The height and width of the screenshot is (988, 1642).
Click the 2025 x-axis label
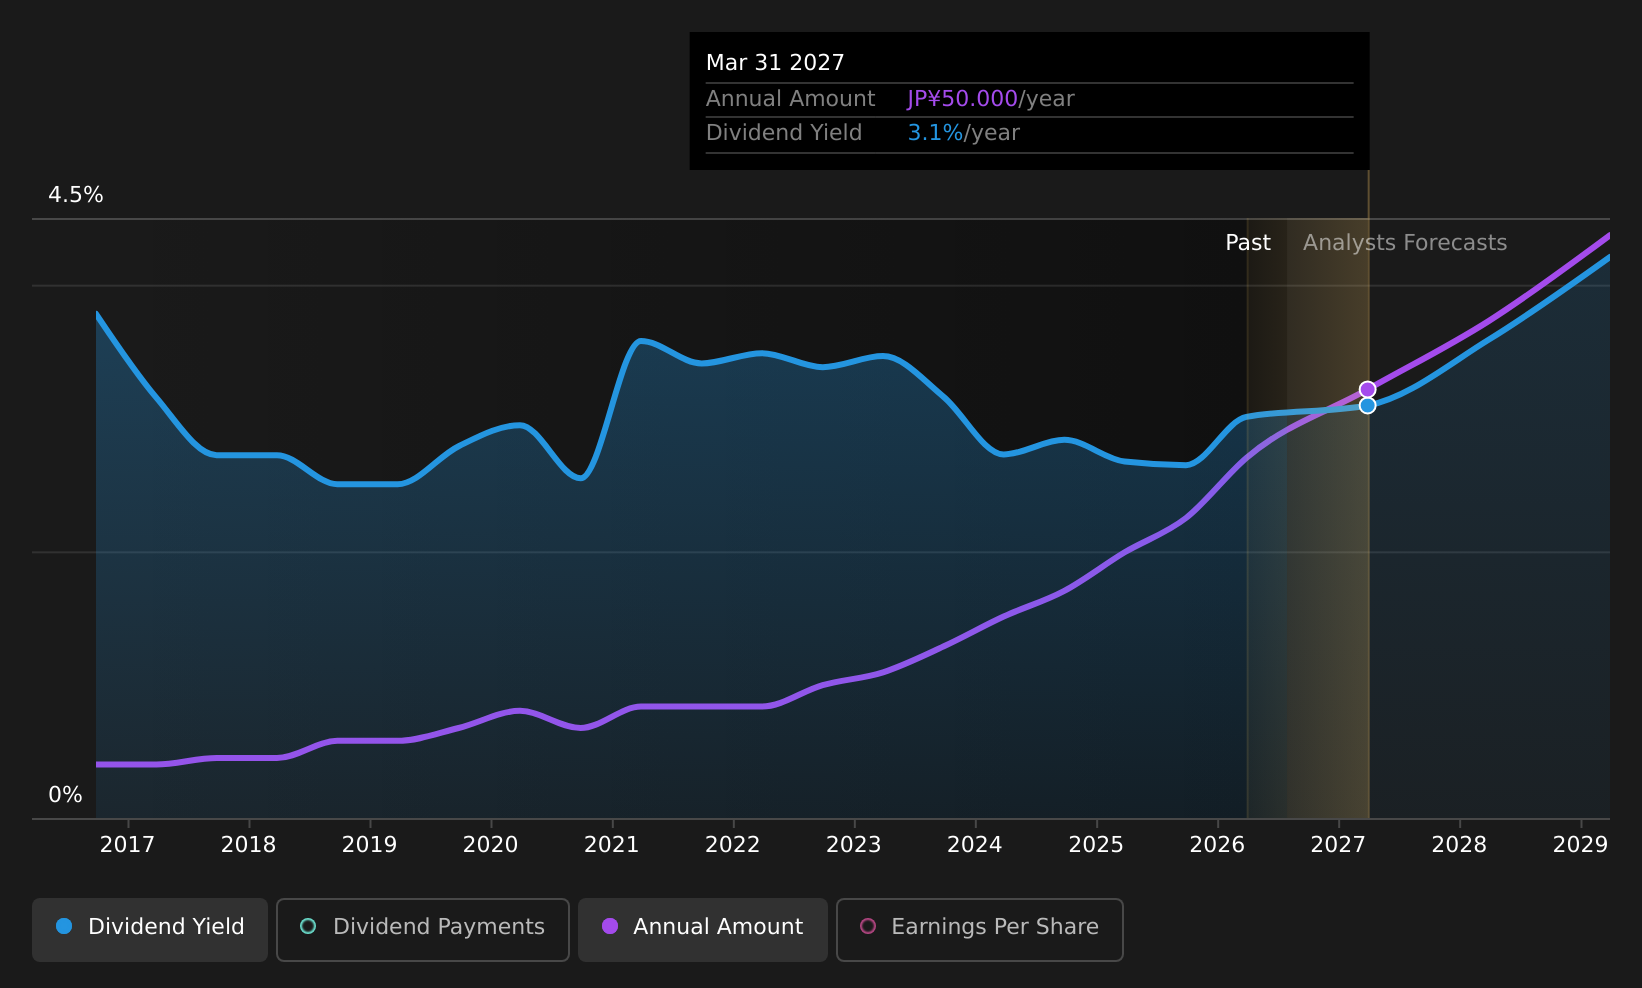[1096, 845]
